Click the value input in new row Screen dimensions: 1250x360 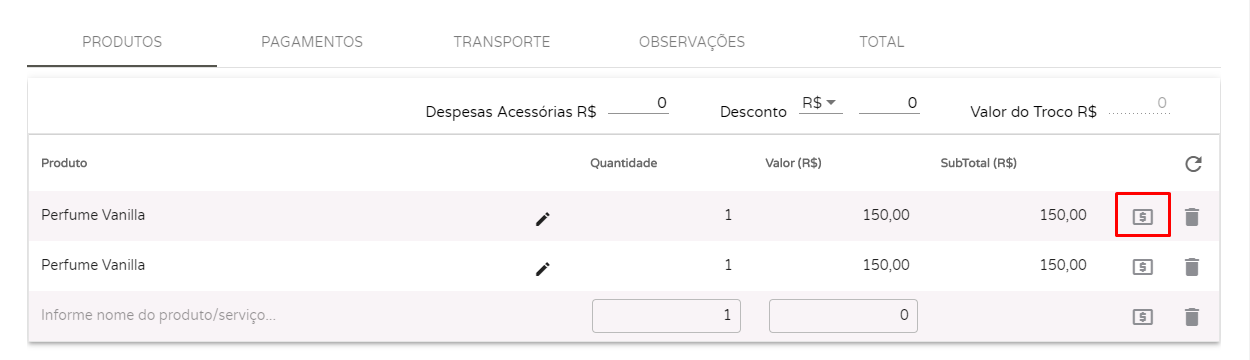pyautogui.click(x=843, y=315)
